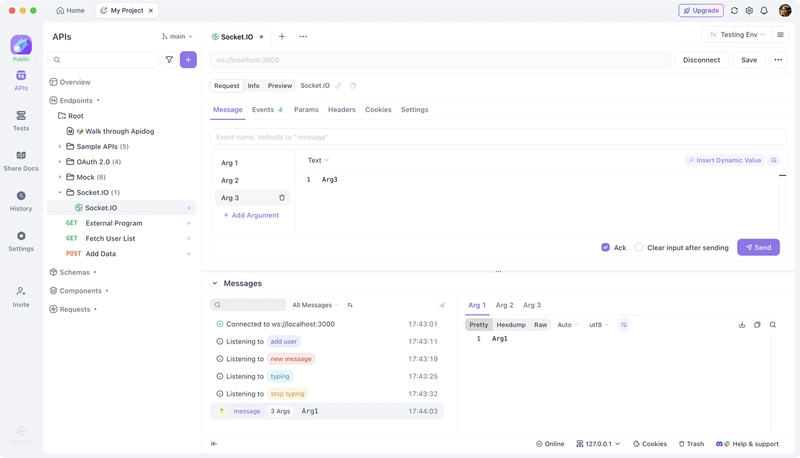Click Add Argument link

(251, 215)
